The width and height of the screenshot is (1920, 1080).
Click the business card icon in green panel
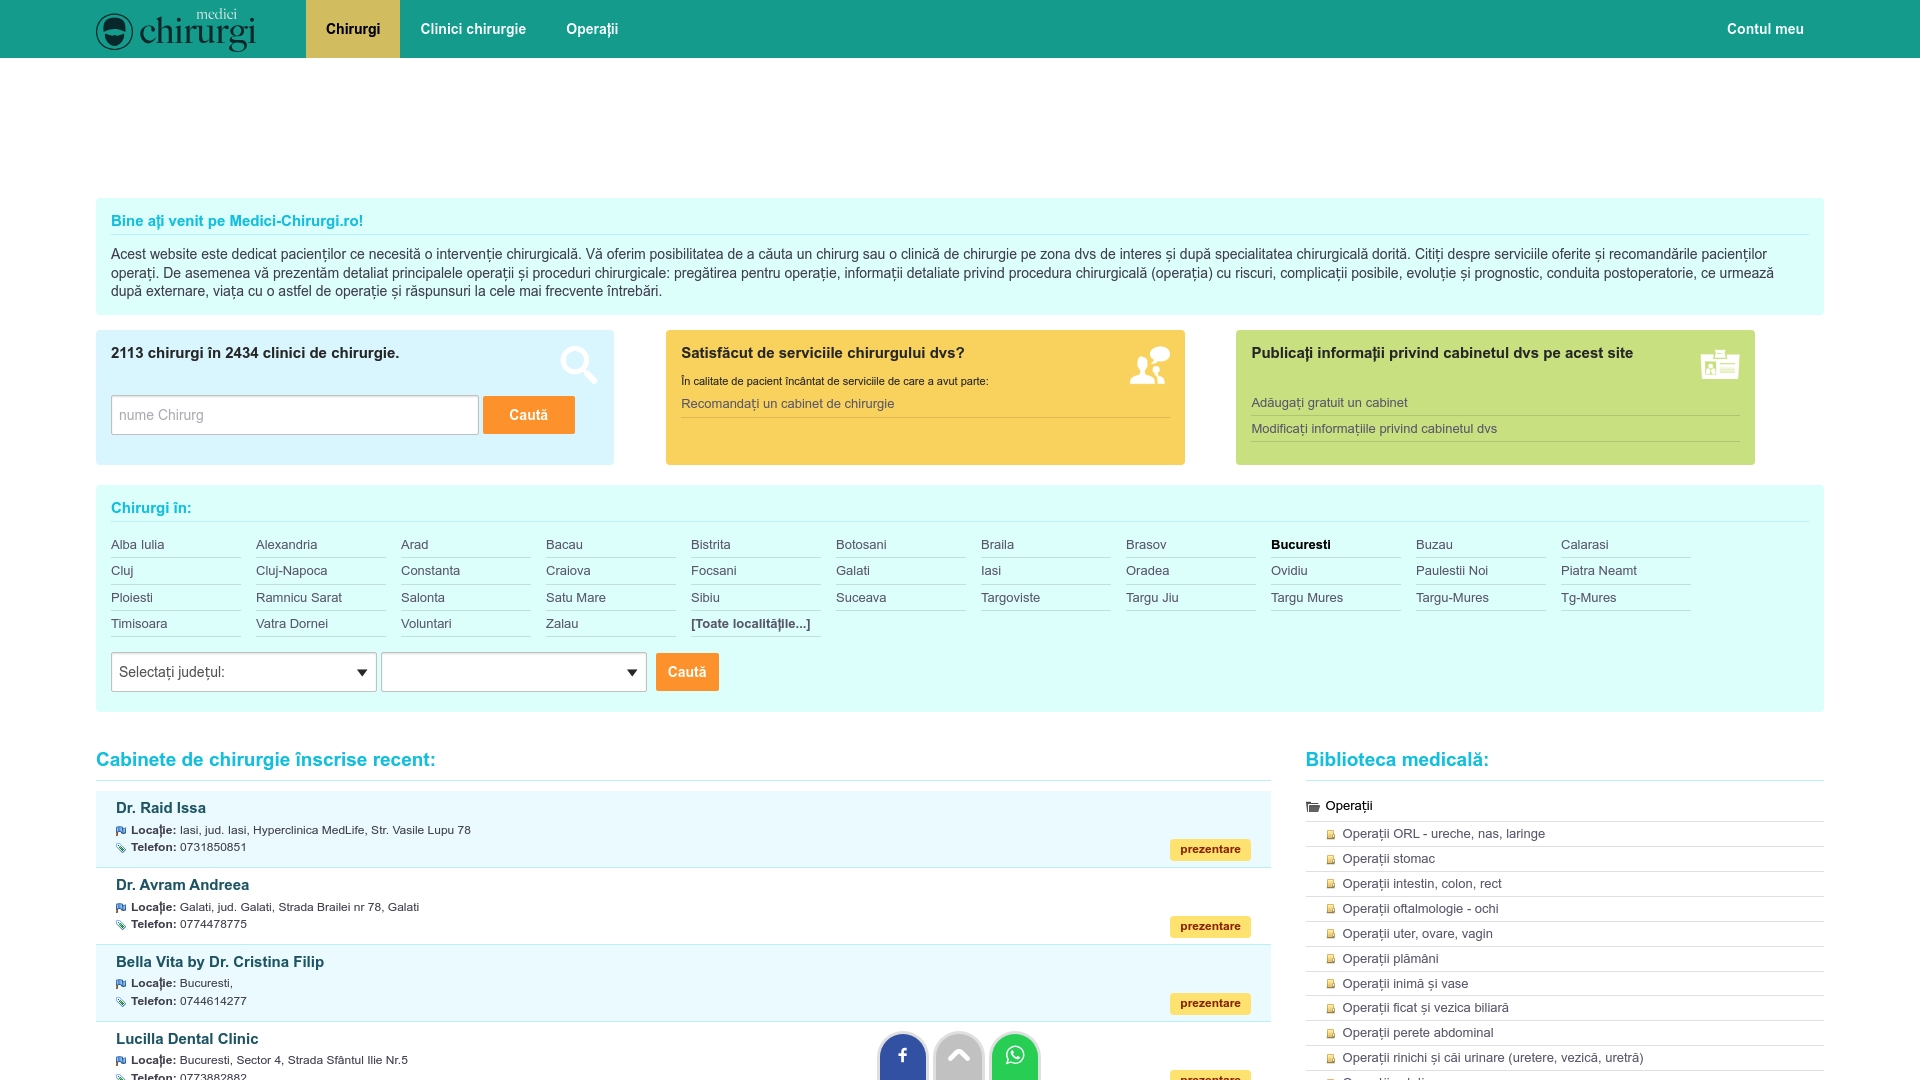(1719, 364)
